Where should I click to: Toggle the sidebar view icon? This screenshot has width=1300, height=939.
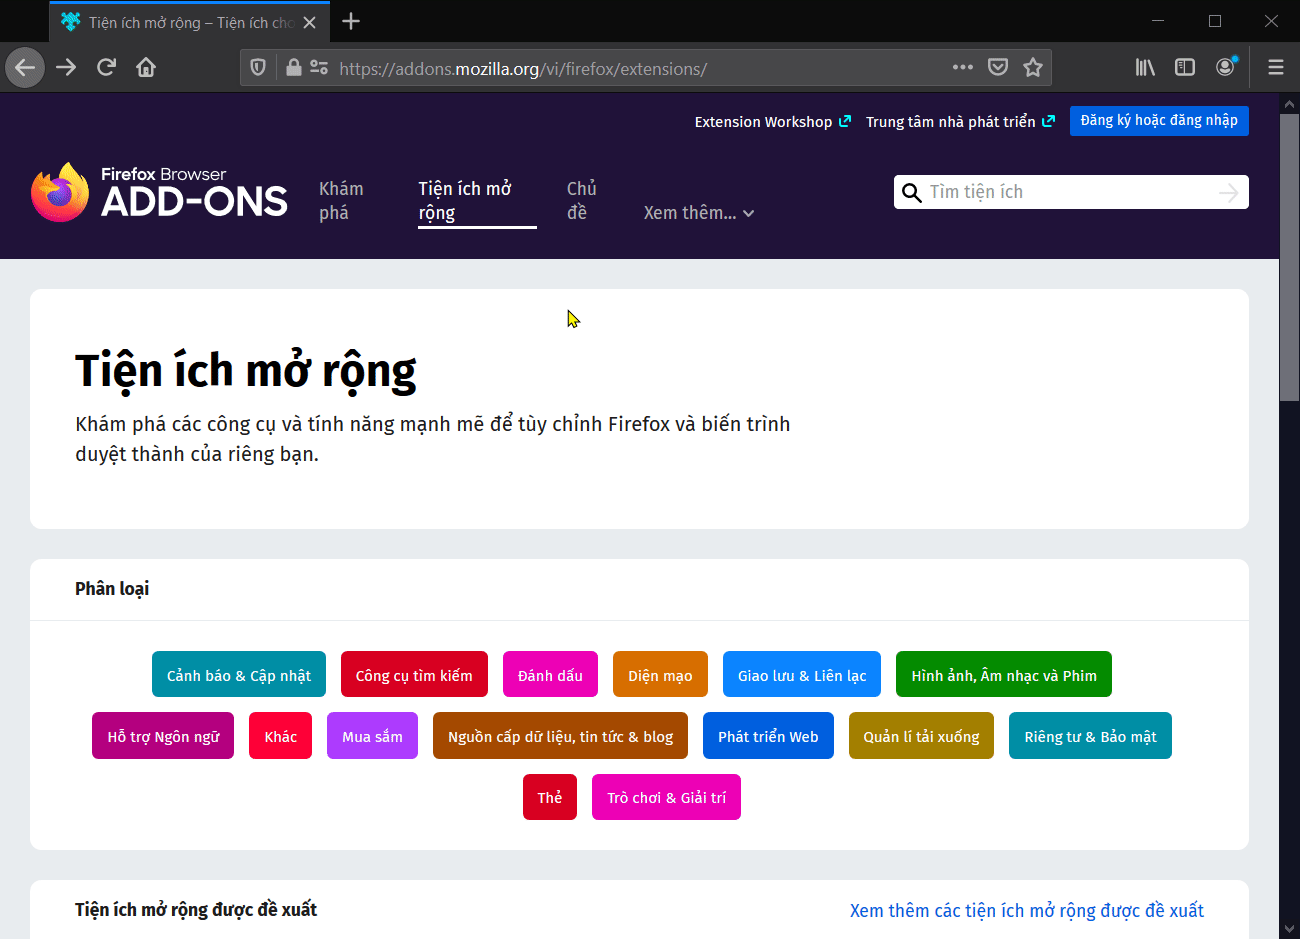coord(1185,67)
